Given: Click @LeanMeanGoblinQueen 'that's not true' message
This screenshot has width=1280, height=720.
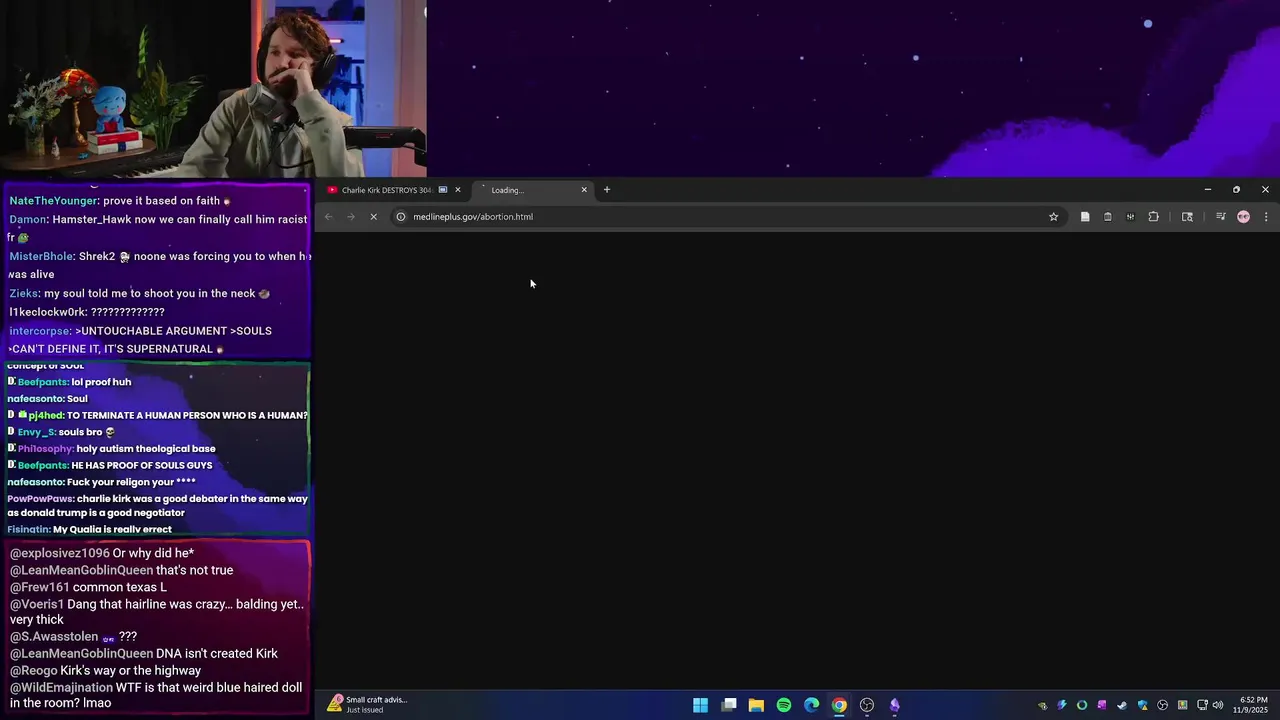Looking at the screenshot, I should coord(121,570).
